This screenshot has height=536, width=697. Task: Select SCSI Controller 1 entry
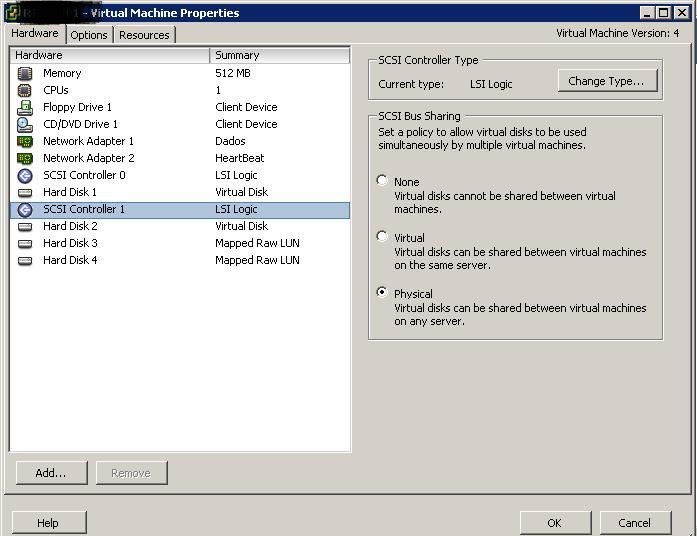point(180,210)
